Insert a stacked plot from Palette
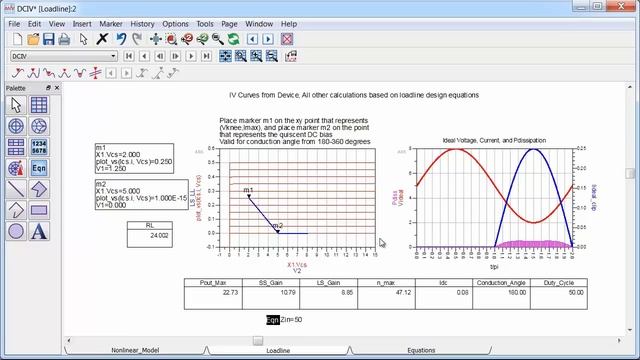The width and height of the screenshot is (640, 360). (x=16, y=147)
